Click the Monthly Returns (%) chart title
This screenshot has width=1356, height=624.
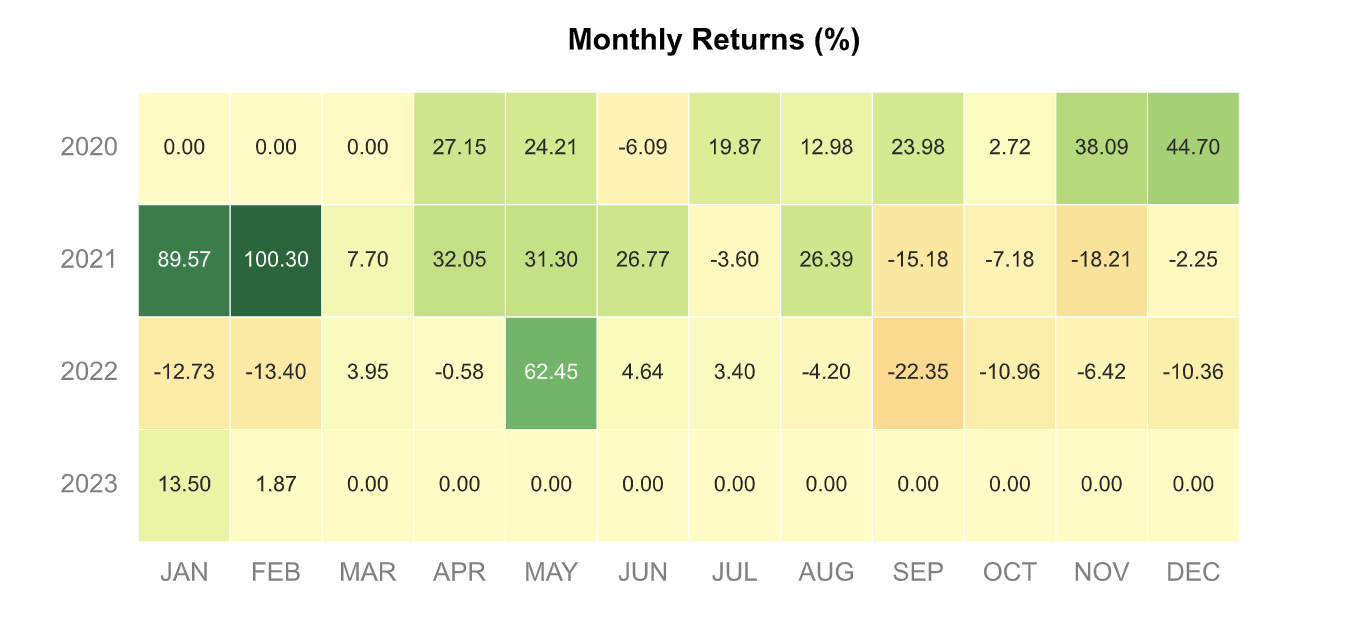(x=714, y=40)
